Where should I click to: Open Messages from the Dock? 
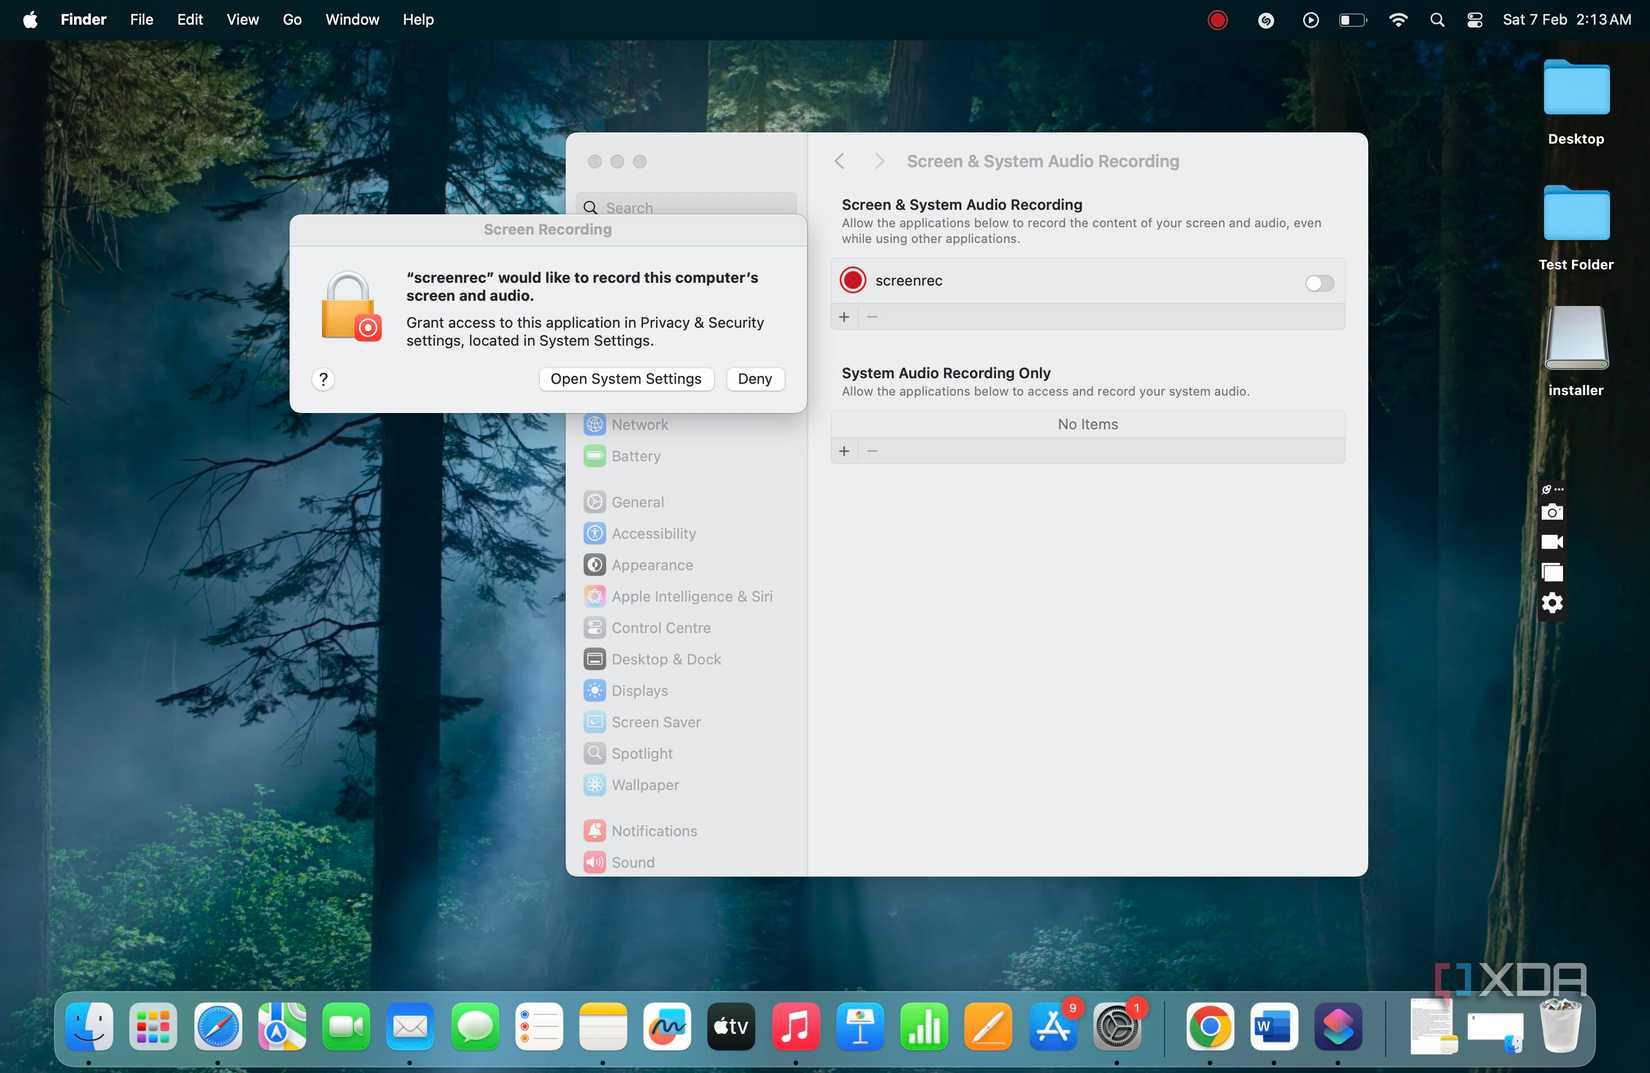475,1027
